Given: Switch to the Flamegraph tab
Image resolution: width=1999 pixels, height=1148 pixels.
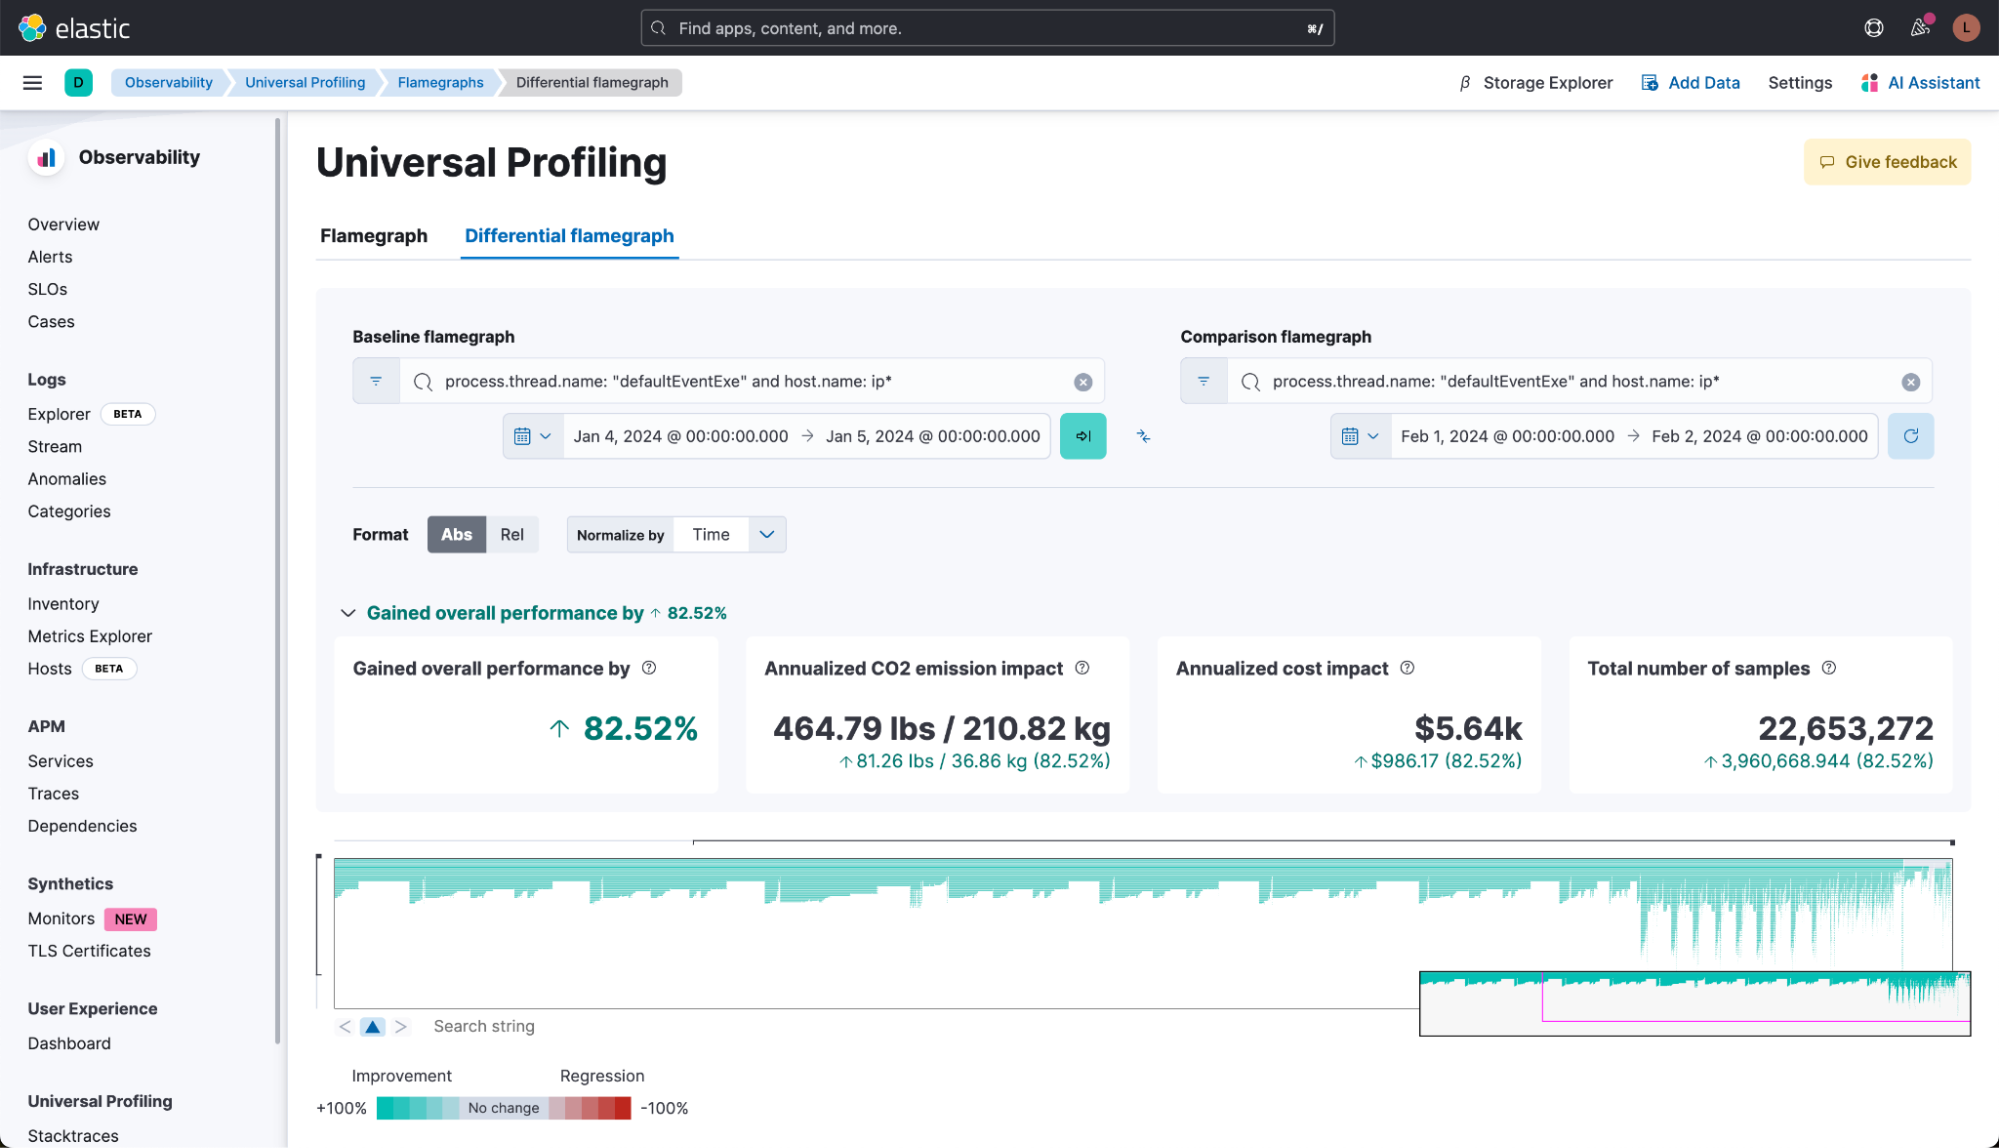Looking at the screenshot, I should (x=373, y=236).
